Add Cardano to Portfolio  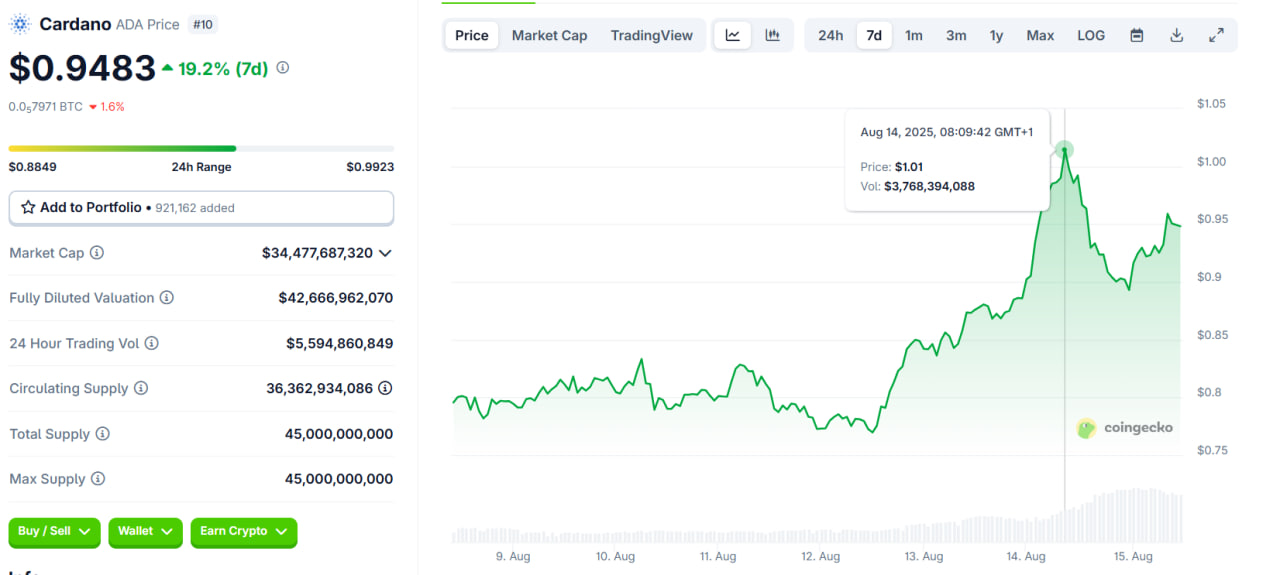tap(201, 208)
